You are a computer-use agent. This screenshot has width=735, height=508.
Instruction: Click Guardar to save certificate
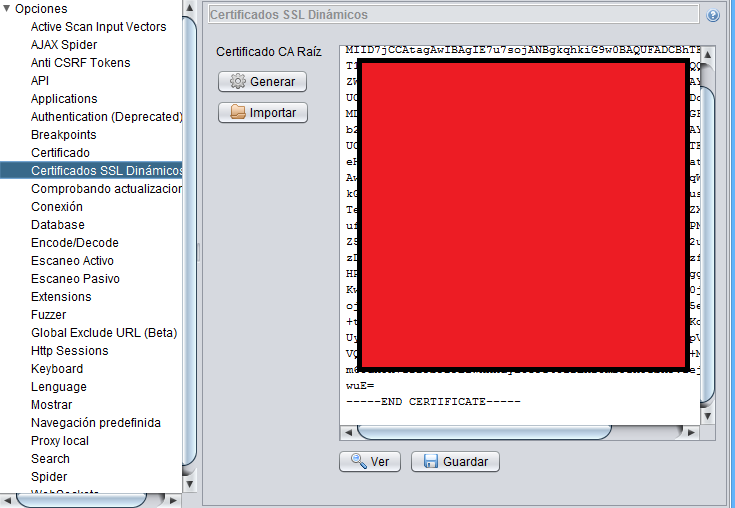[455, 462]
